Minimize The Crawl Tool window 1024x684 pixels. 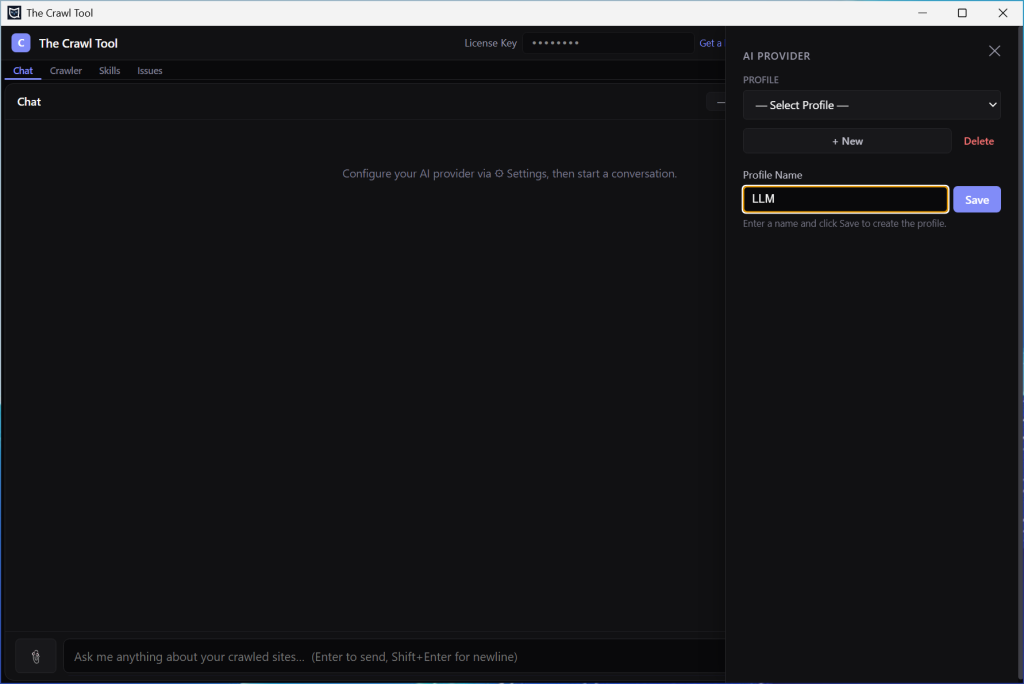tap(922, 13)
